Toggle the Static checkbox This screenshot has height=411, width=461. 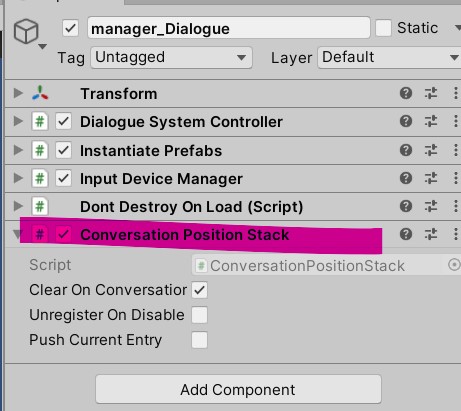point(383,28)
